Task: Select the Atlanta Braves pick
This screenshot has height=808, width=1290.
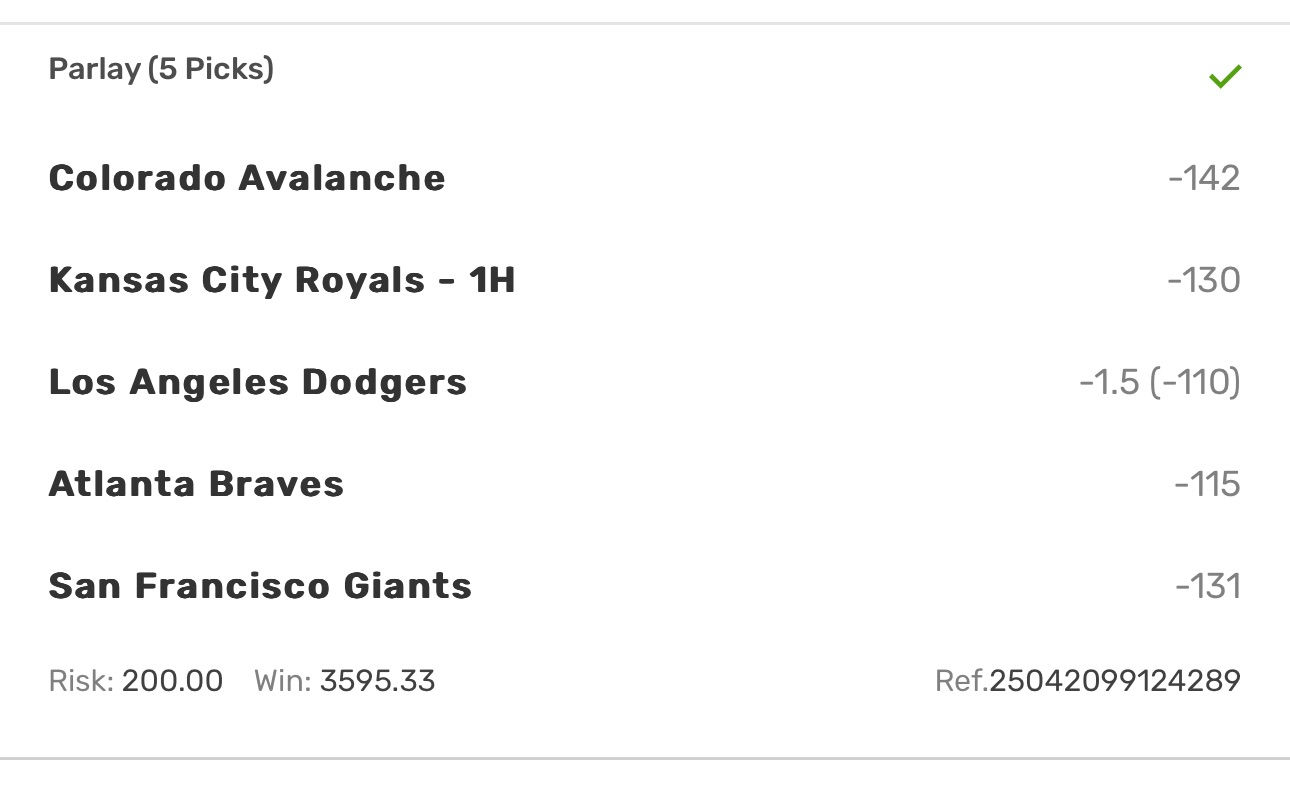Action: click(x=196, y=484)
